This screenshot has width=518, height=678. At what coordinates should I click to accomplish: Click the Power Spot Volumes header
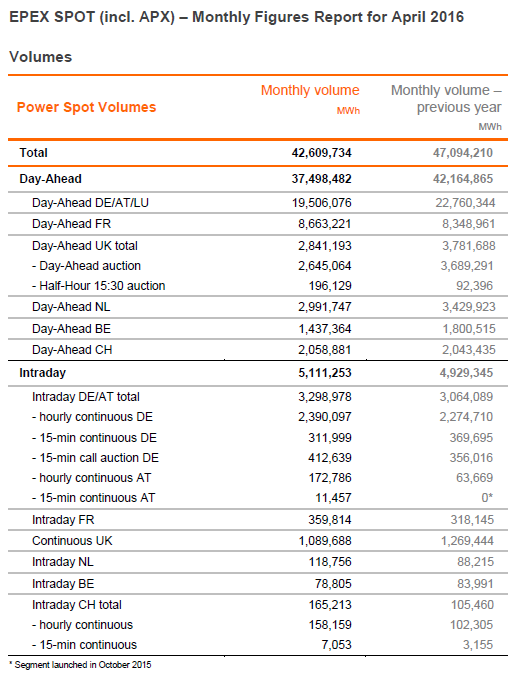(86, 107)
